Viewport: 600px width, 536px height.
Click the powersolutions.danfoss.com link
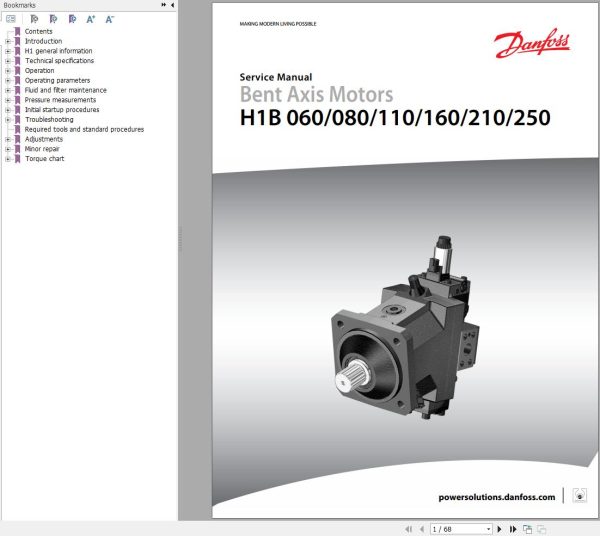click(x=497, y=497)
